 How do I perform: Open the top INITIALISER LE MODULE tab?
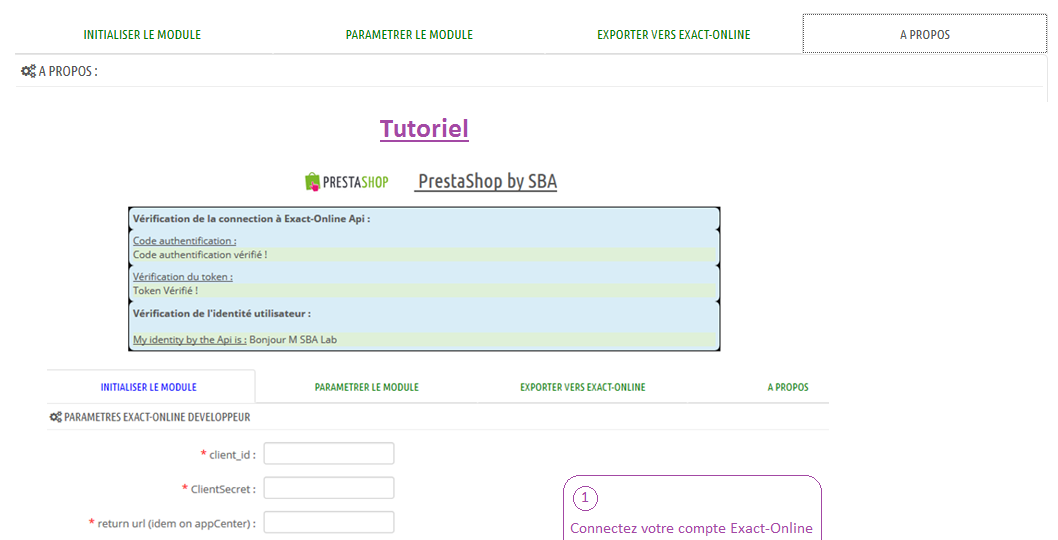tap(142, 34)
